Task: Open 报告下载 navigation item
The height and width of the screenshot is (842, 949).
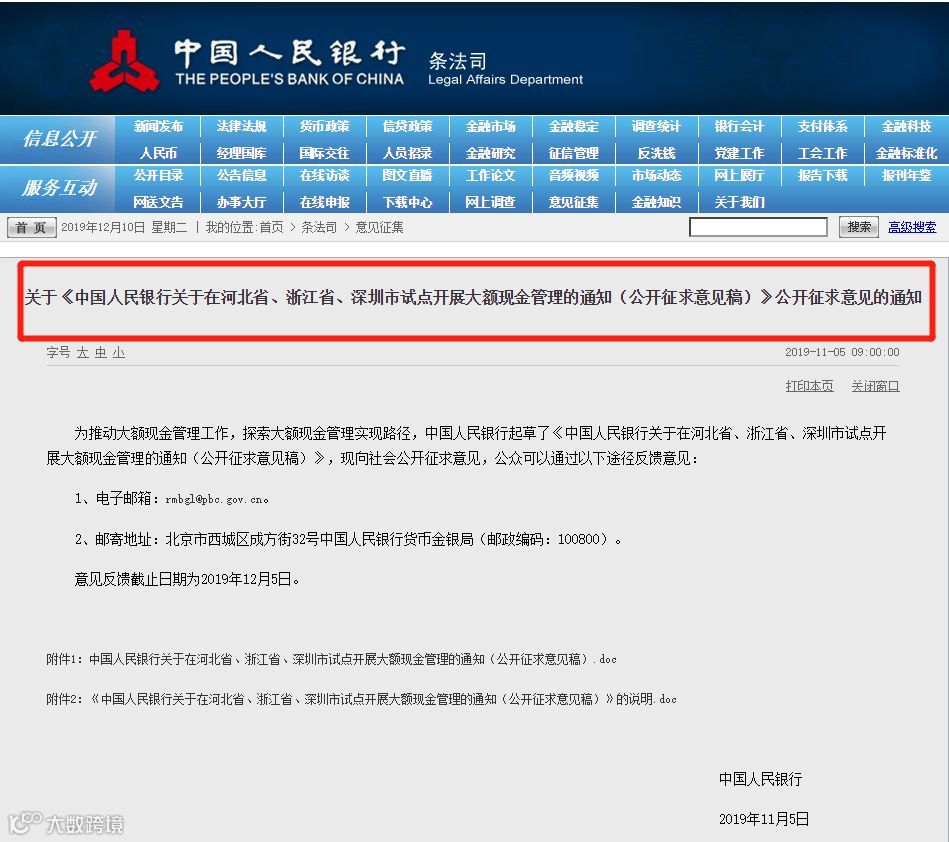Action: 822,176
